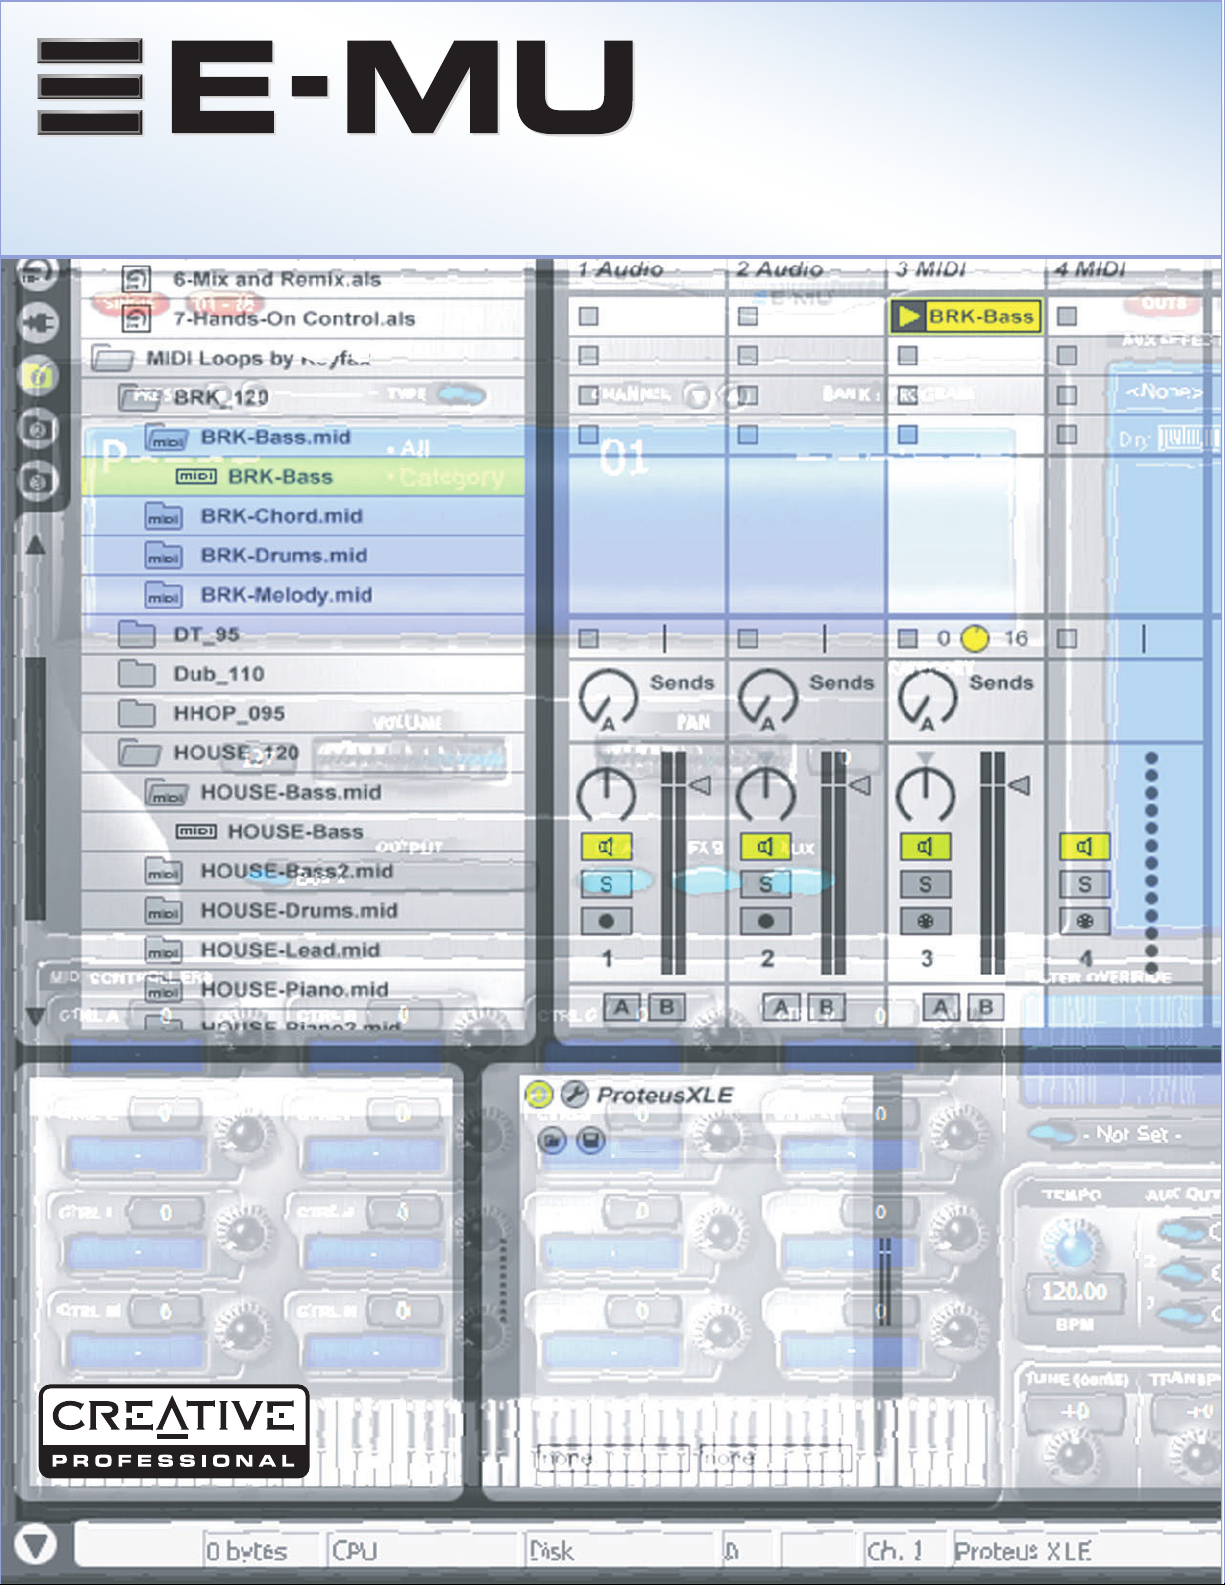The height and width of the screenshot is (1585, 1225).
Task: Expand the DT_95 folder
Action: tap(137, 634)
